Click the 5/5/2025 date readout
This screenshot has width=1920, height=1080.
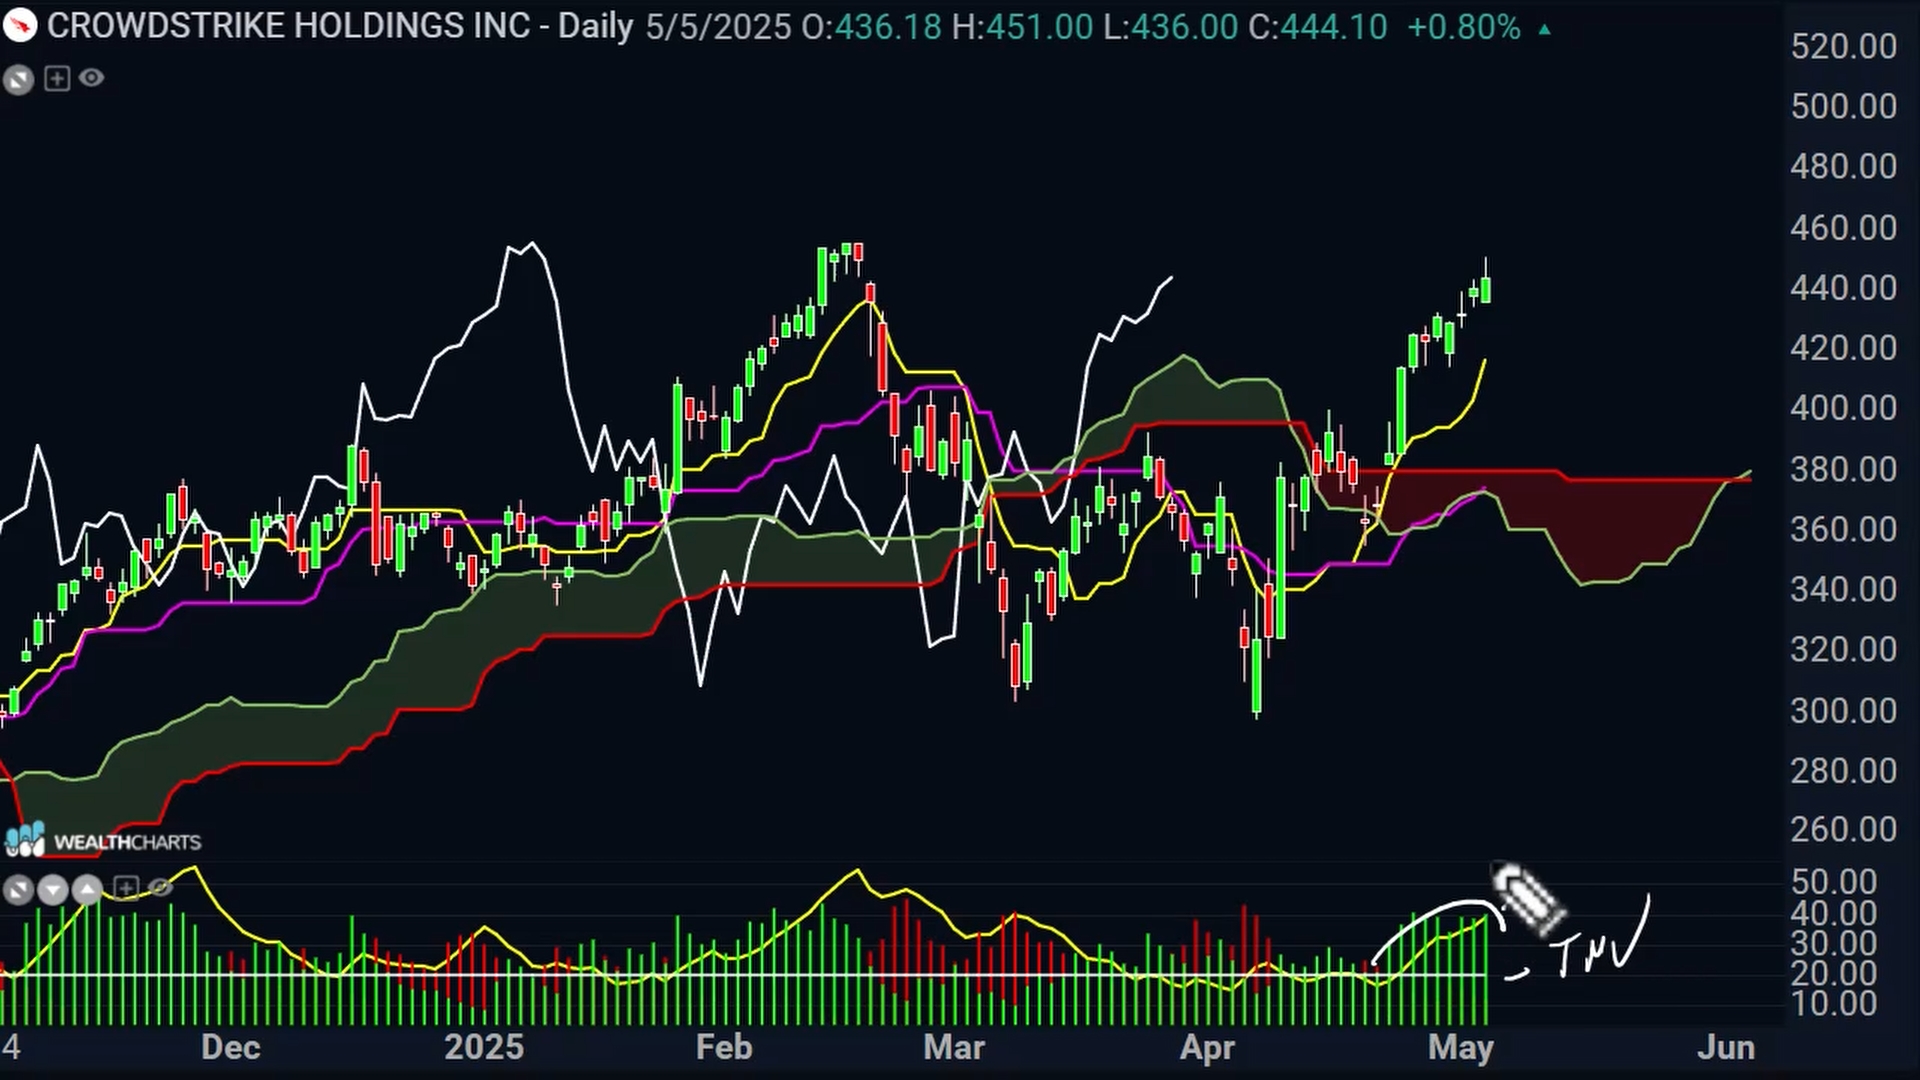719,27
